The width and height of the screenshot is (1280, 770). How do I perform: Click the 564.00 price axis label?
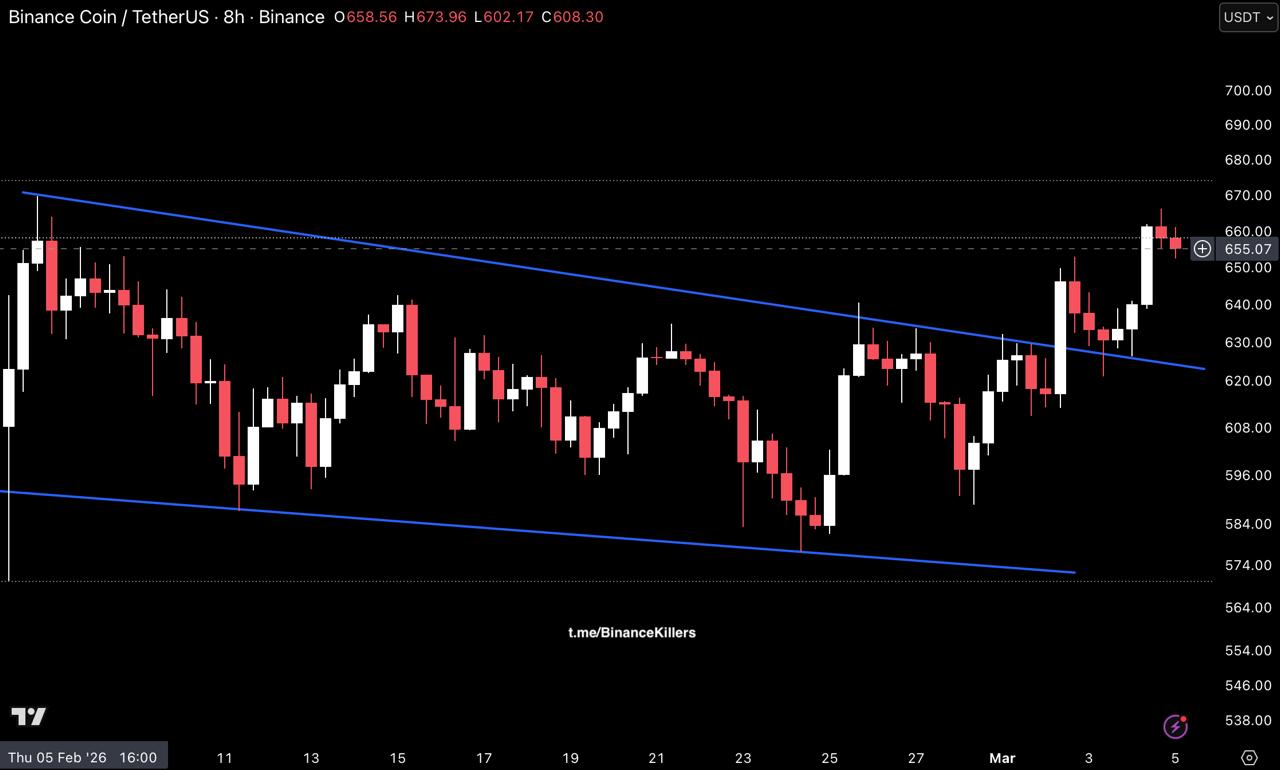pos(1248,608)
